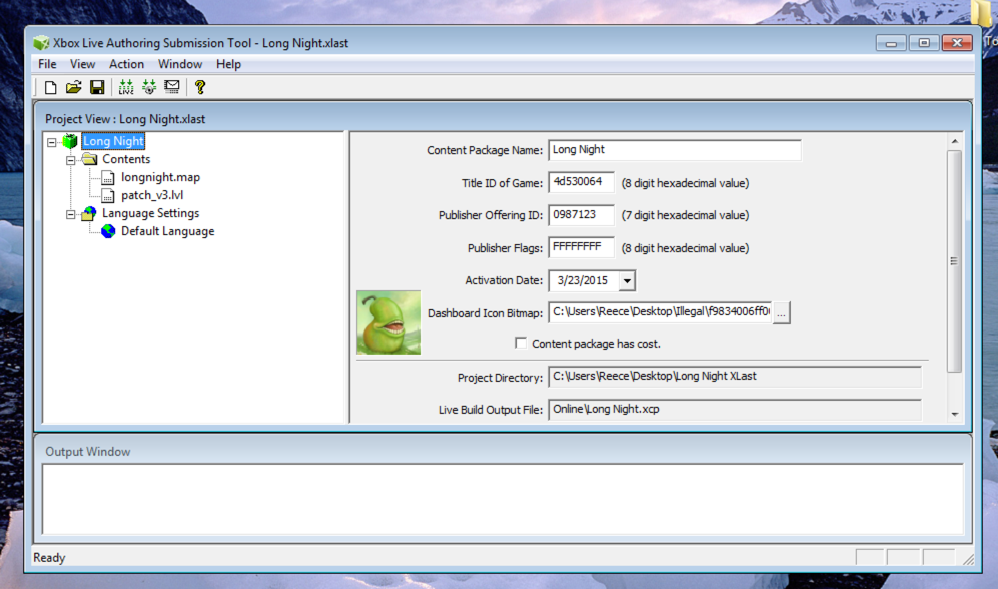Click the Default Language globe icon
Viewport: 998px width, 589px height.
point(108,231)
